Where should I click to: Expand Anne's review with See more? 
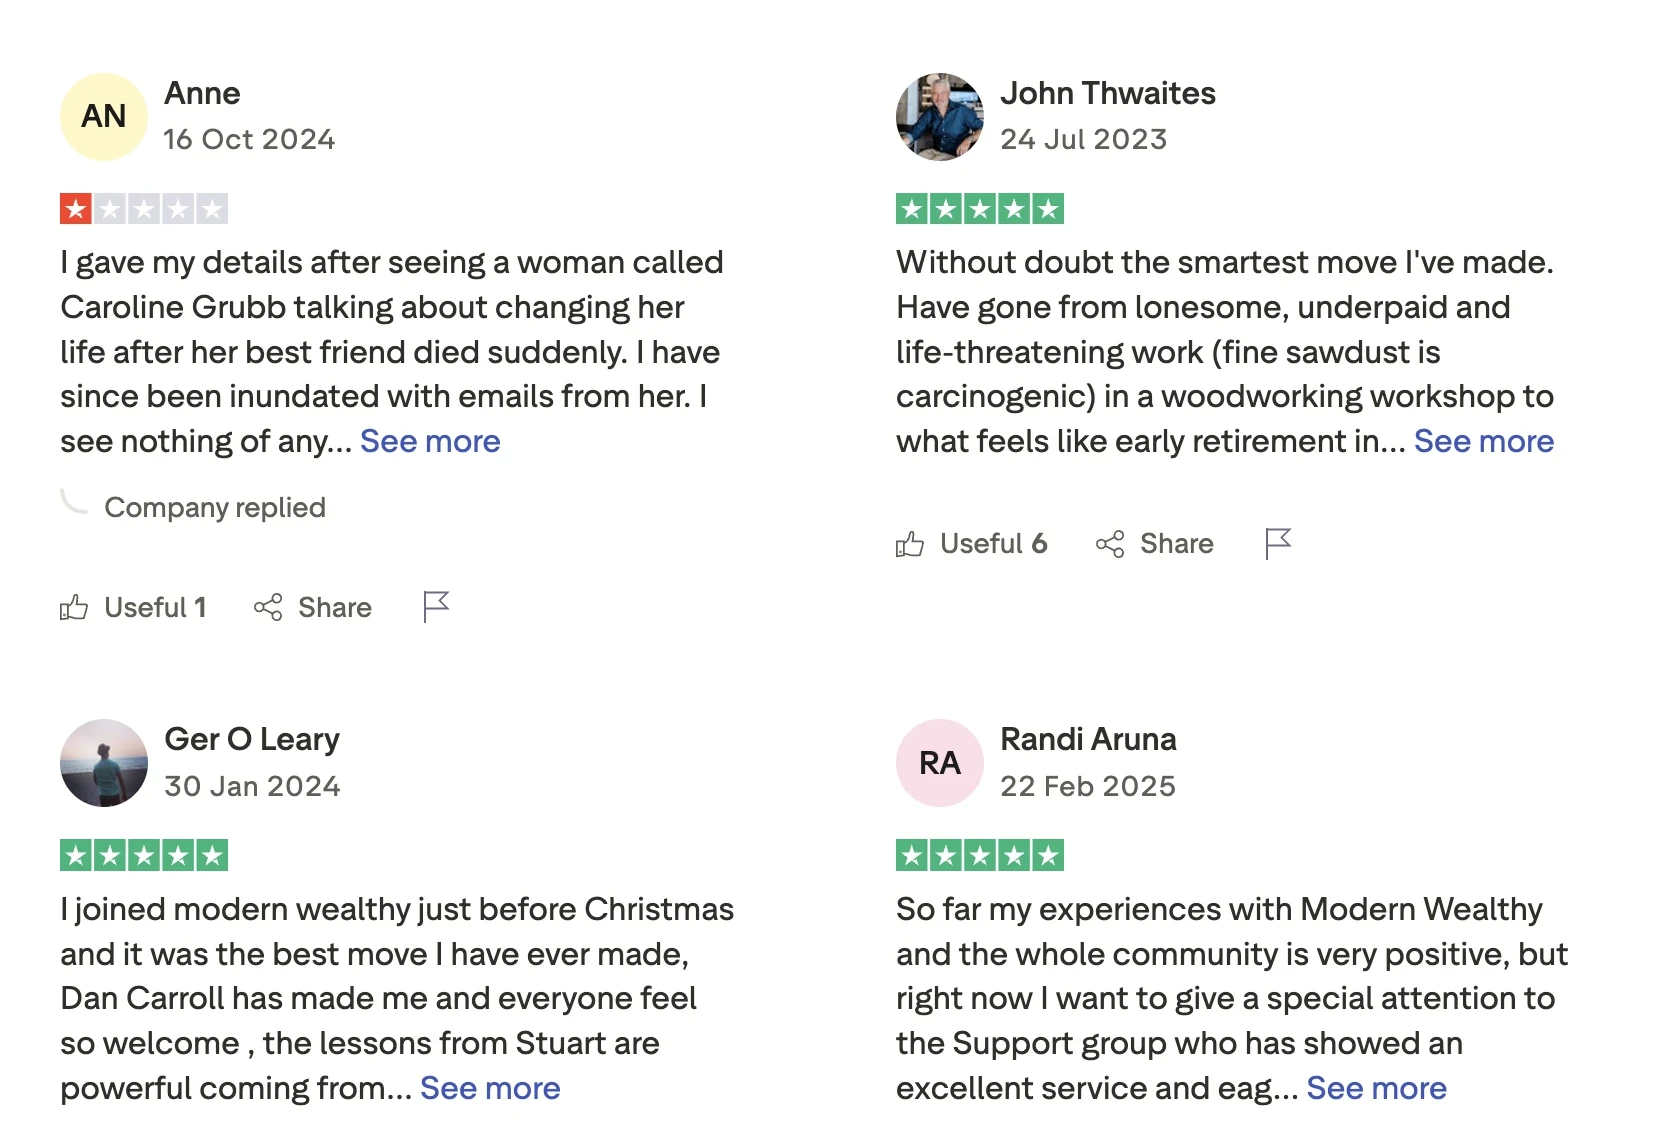[x=430, y=441]
